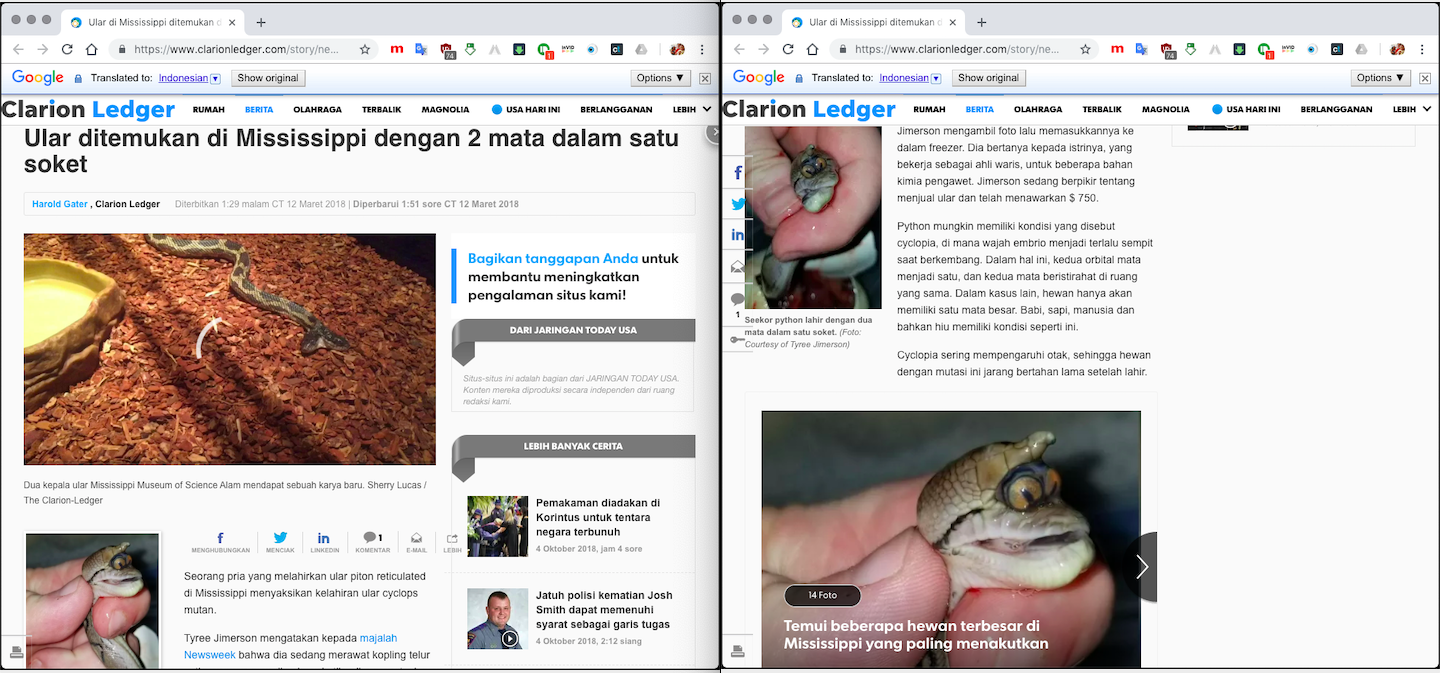
Task: Share via Twitter icon in left window
Action: [x=280, y=538]
